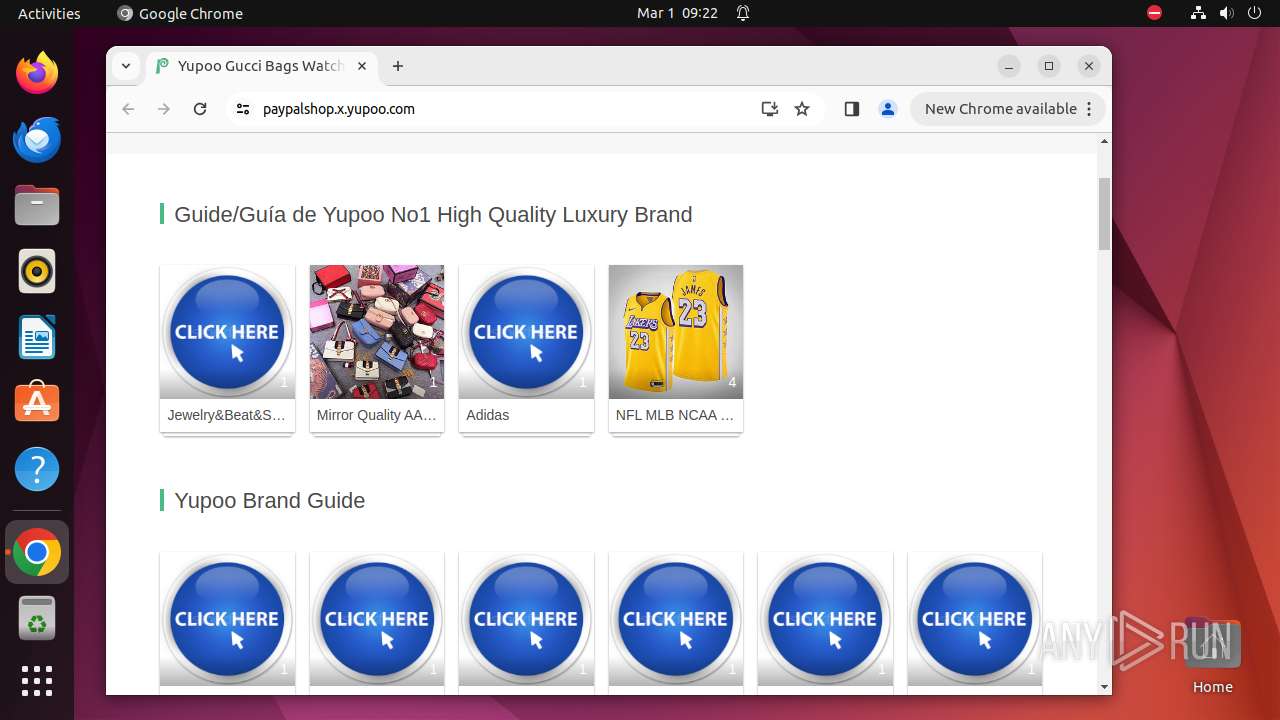View site information icon in address bar
Image resolution: width=1280 pixels, height=720 pixels.
(243, 109)
